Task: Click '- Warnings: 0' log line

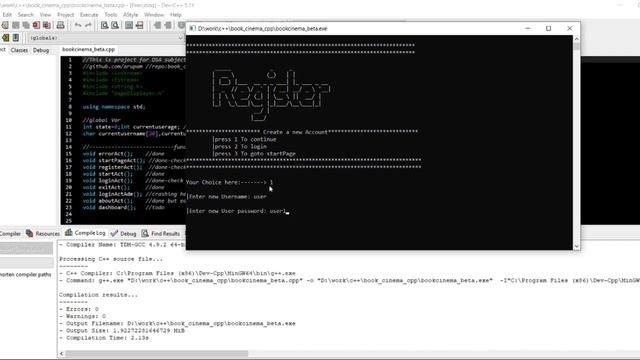Action: [82, 316]
